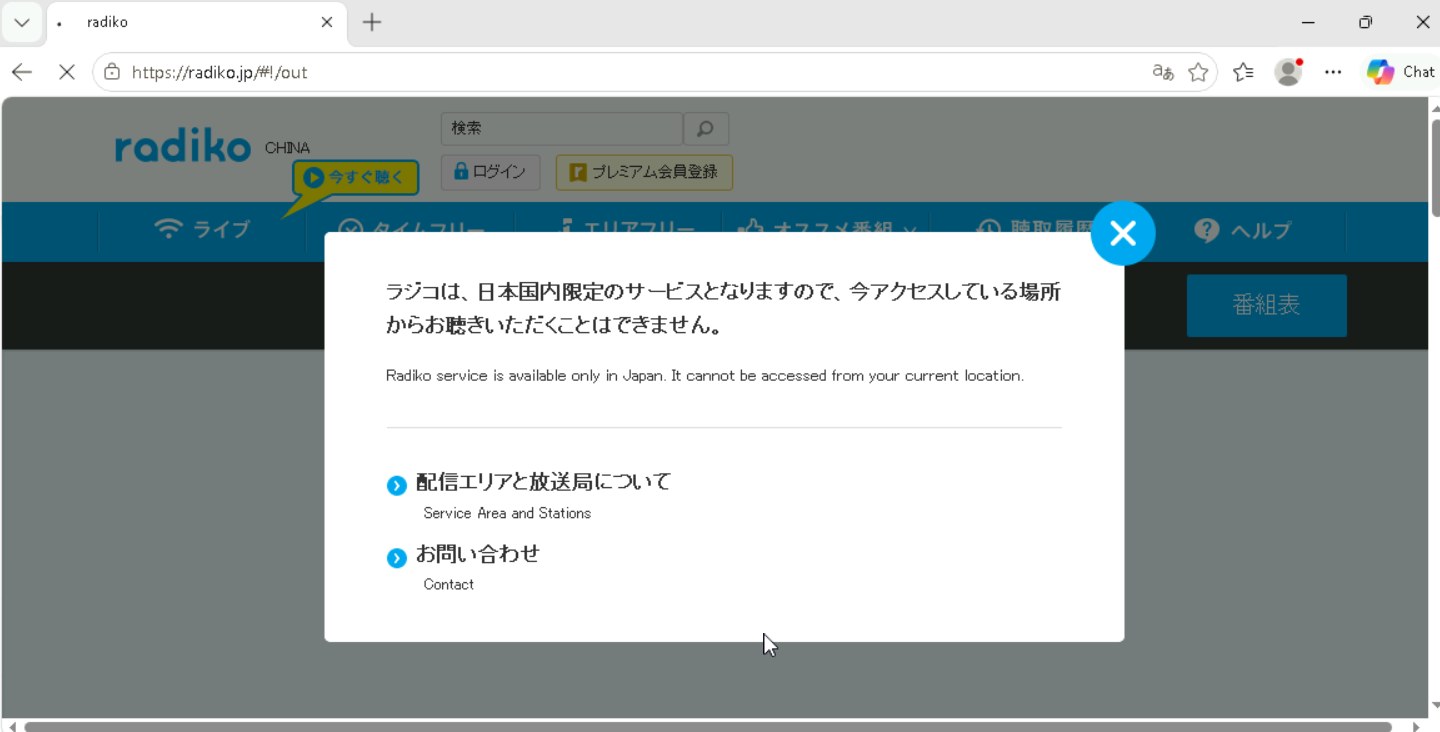Open the ヘルプ tab
Viewport: 1440px width, 732px height.
pos(1243,231)
